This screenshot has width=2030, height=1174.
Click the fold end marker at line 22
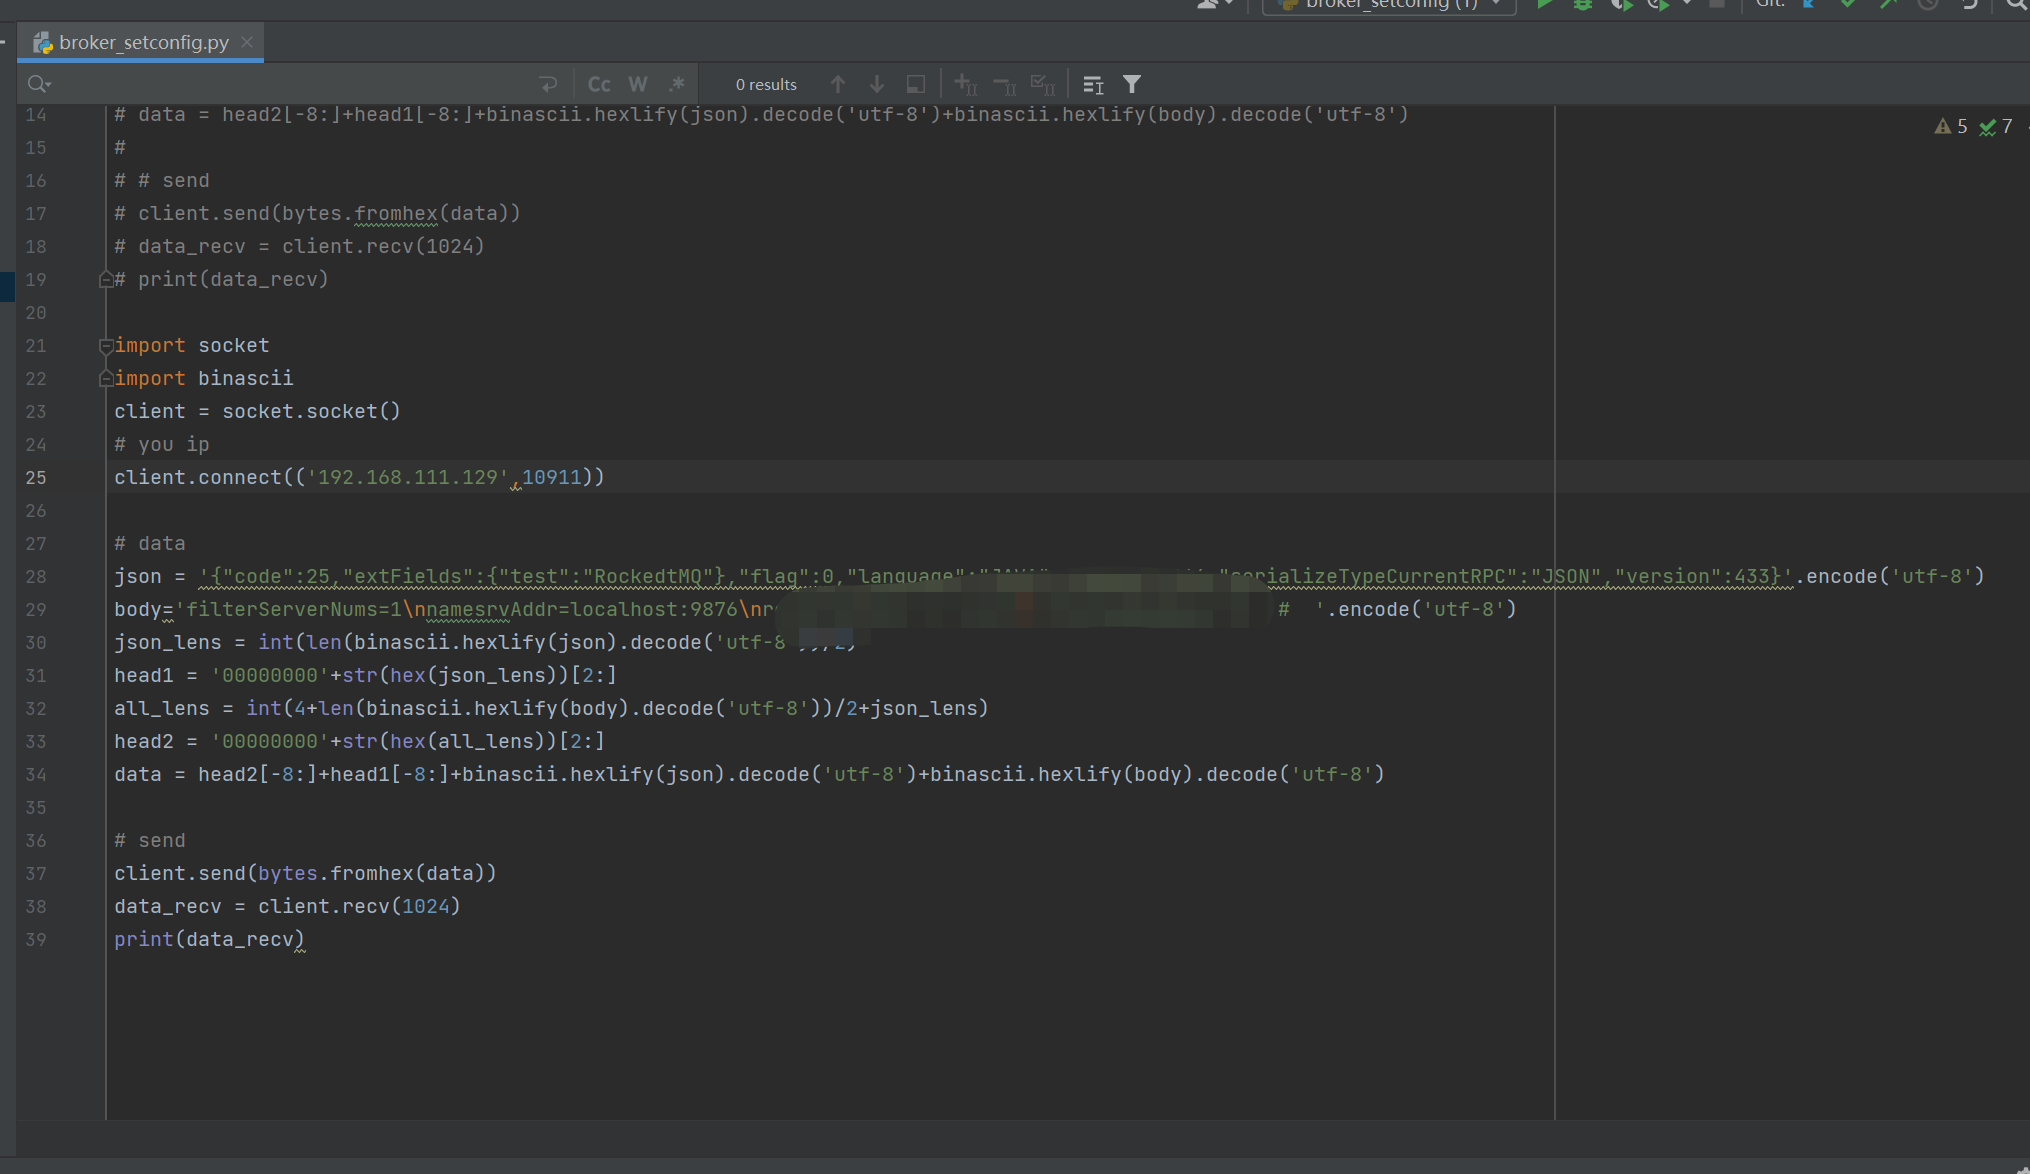coord(105,379)
